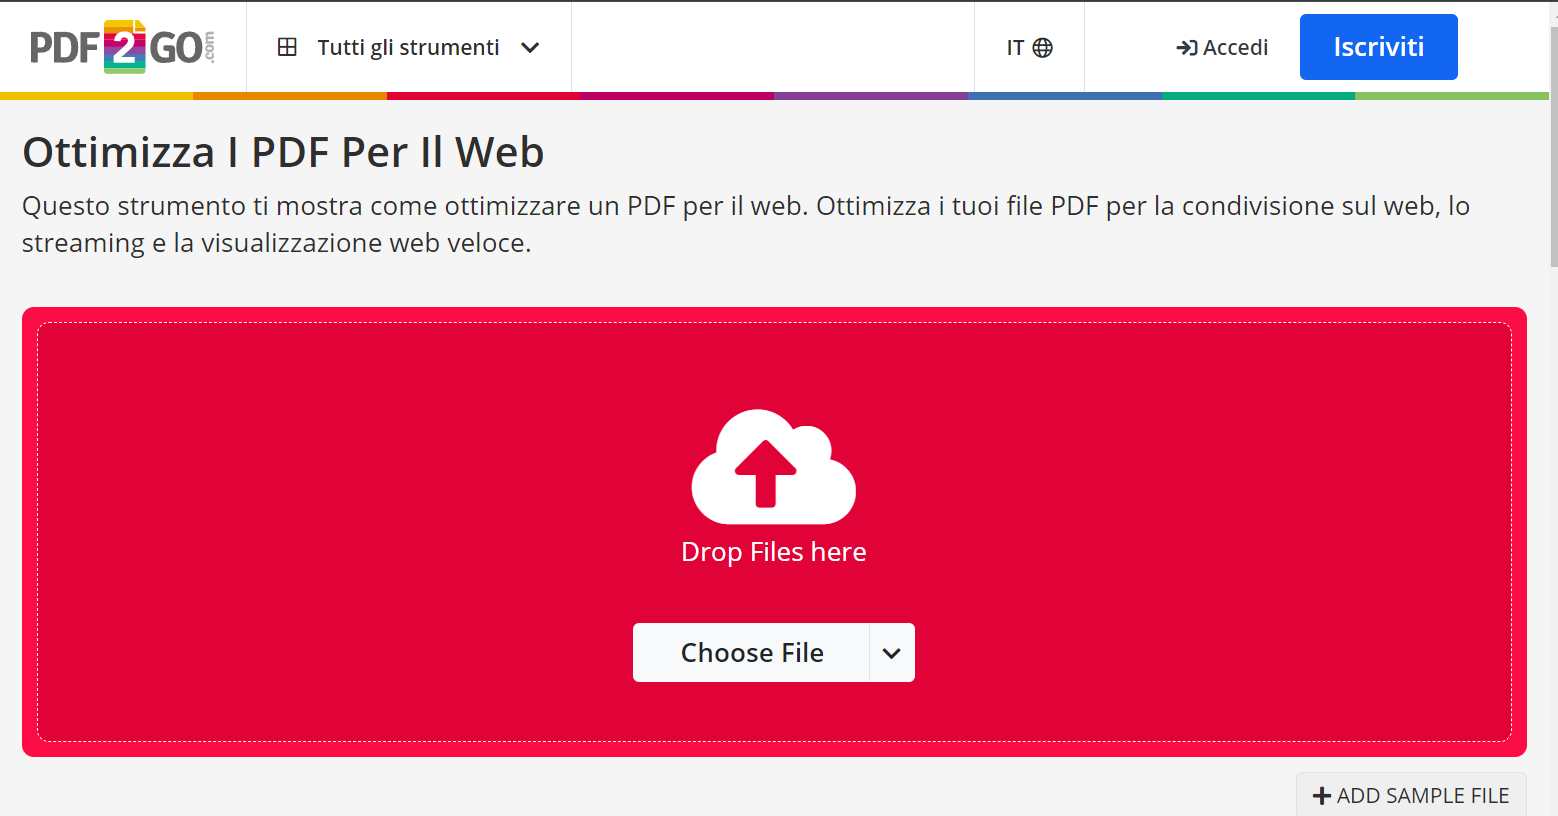Expand the Choose File options chevron
Image resolution: width=1558 pixels, height=816 pixels.
(x=891, y=652)
